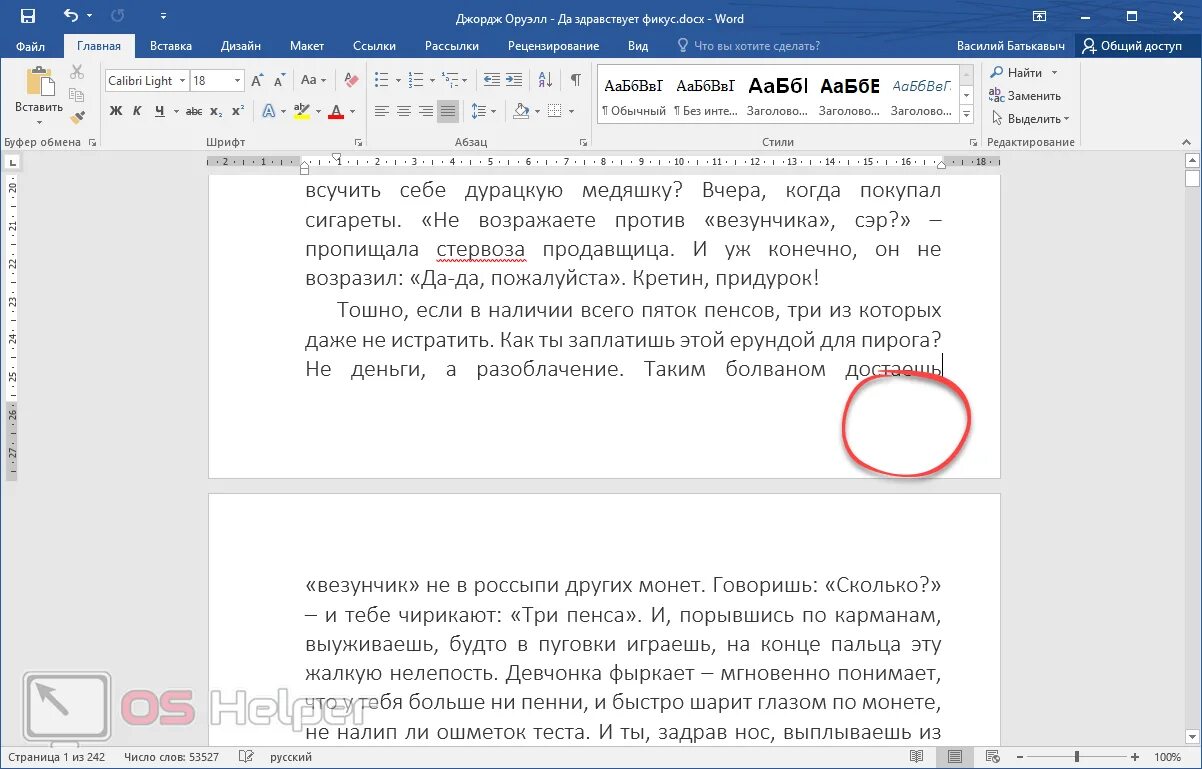This screenshot has width=1202, height=769.
Task: Select the Format Painter brush icon
Action: [x=77, y=118]
